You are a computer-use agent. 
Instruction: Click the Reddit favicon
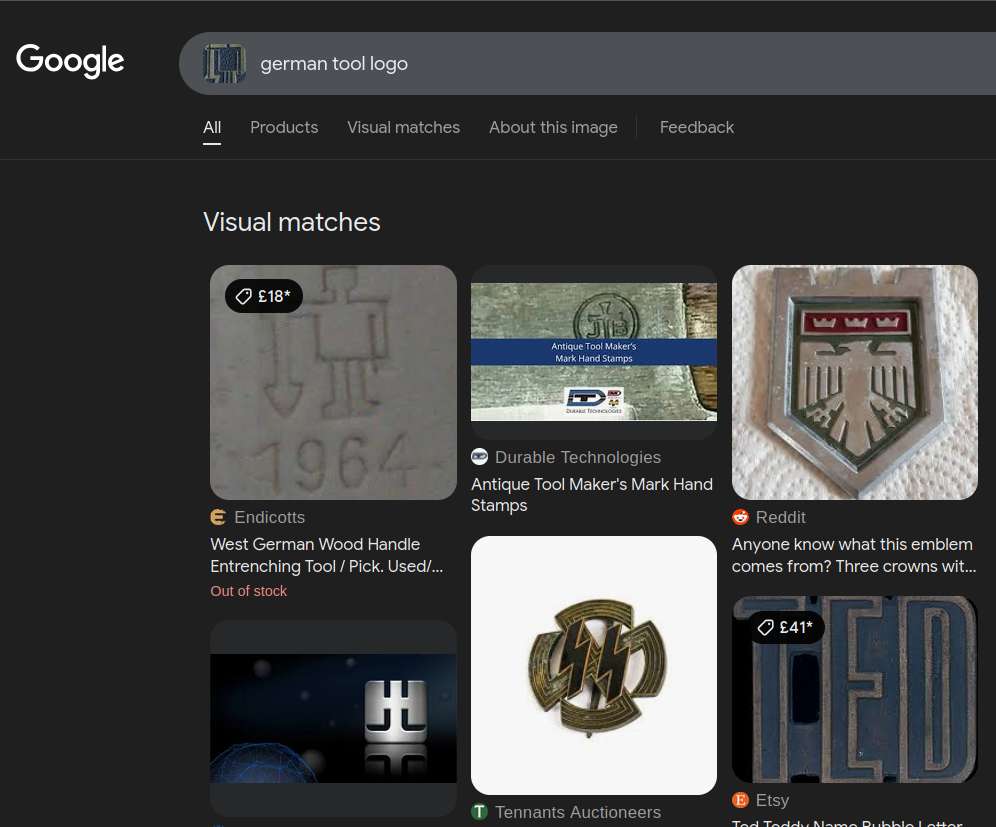coord(740,518)
